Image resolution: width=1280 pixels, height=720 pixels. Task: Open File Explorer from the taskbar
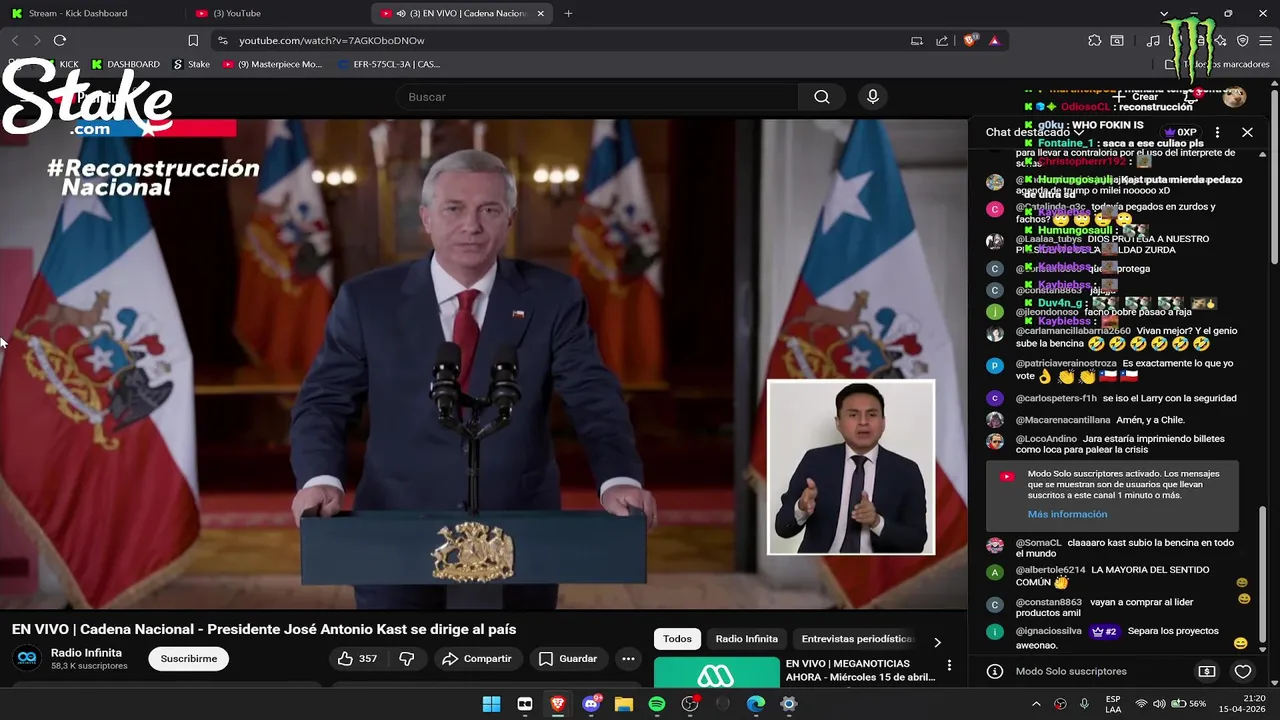[624, 704]
